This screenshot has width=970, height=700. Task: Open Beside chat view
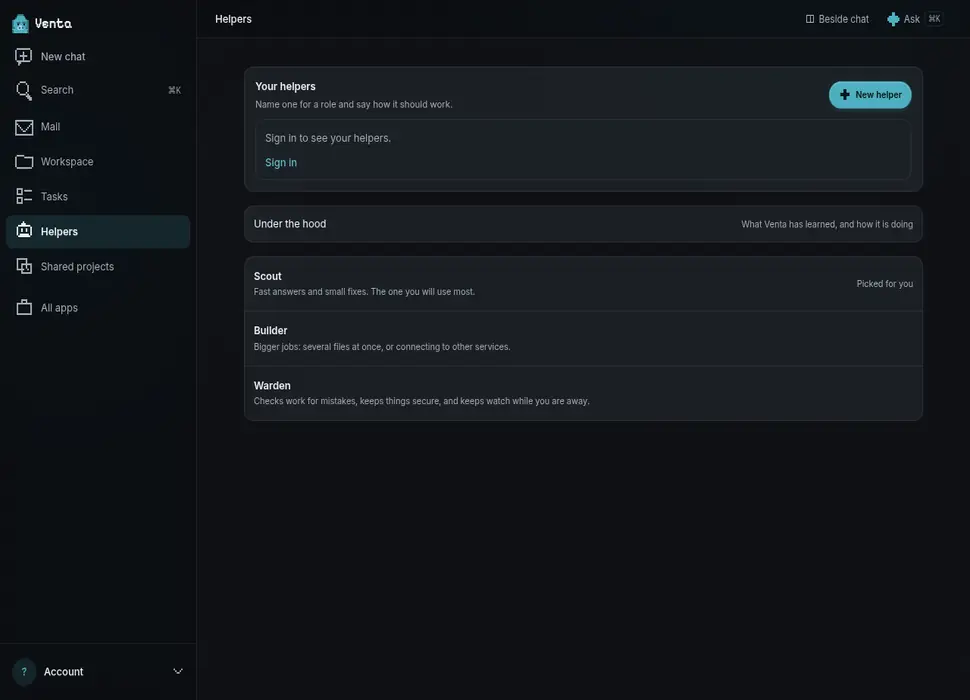[x=837, y=19]
